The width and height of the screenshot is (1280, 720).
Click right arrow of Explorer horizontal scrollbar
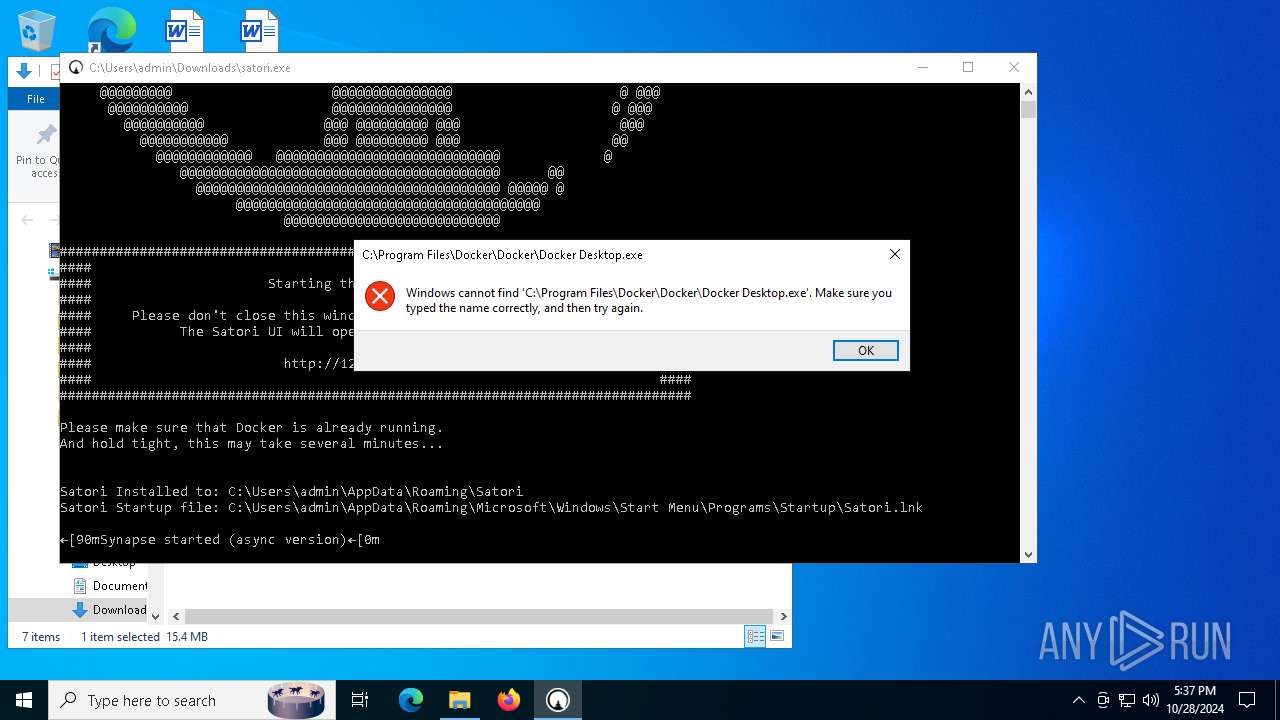pos(783,617)
